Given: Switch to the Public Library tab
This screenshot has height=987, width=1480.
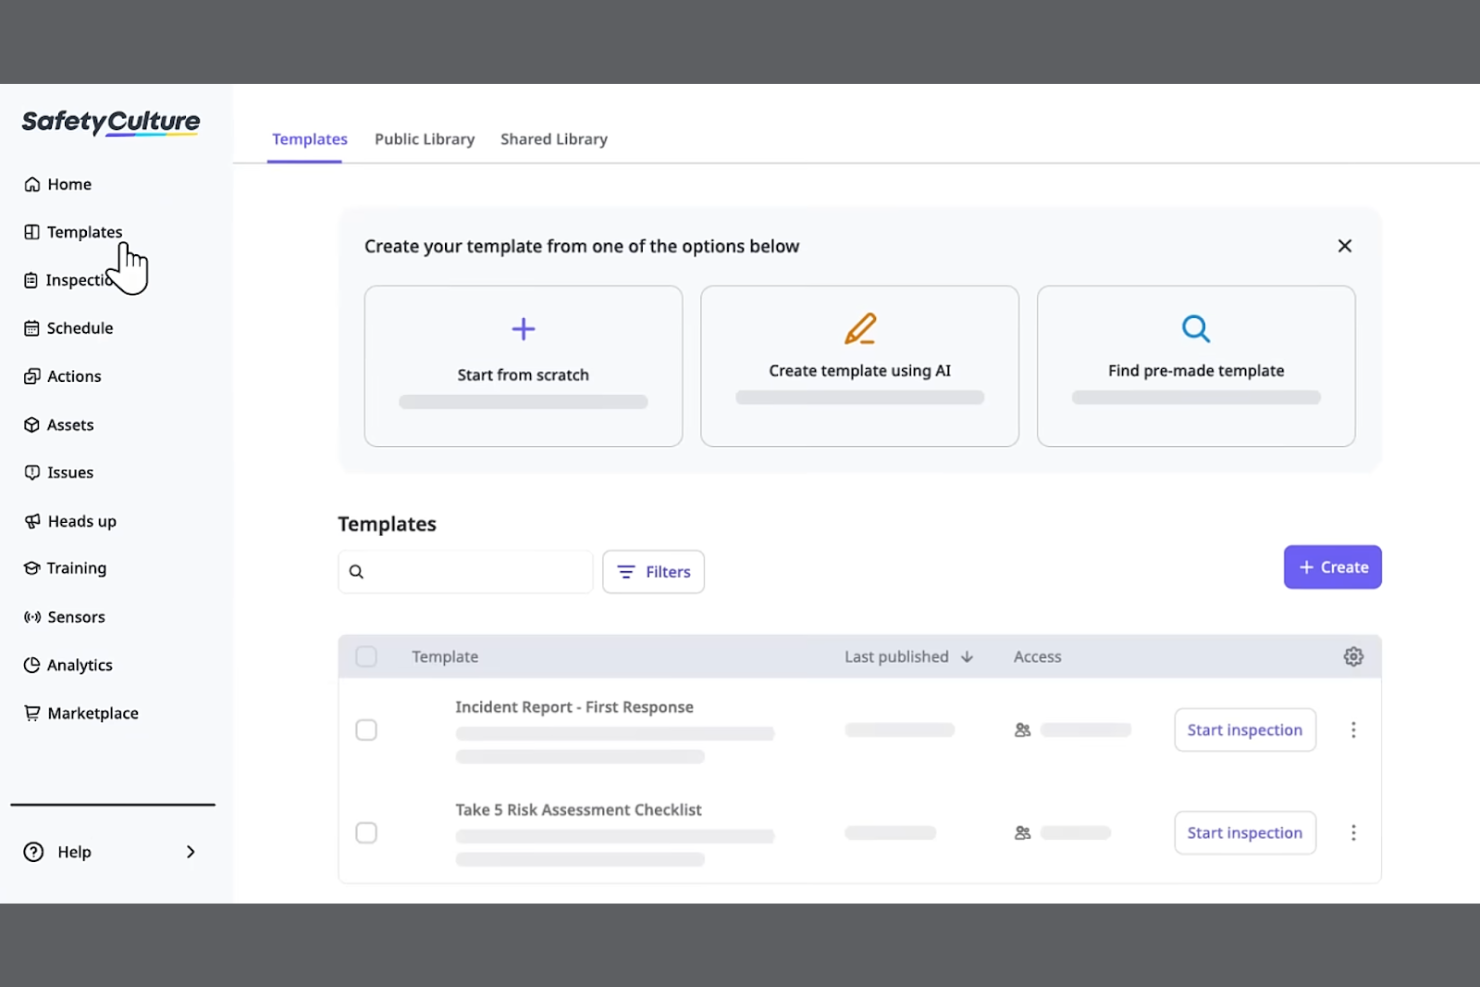Looking at the screenshot, I should (424, 139).
